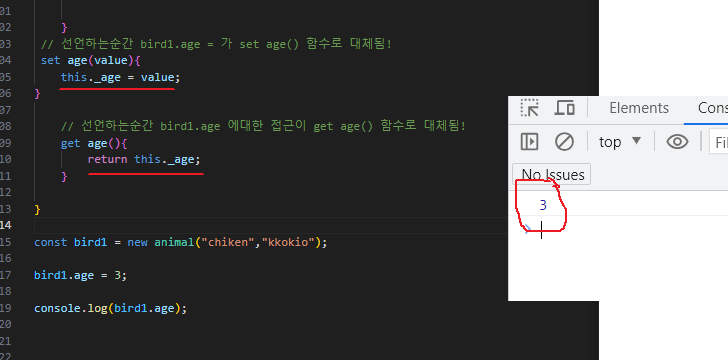Clear the console with the ban icon
728x360 pixels.
564,142
